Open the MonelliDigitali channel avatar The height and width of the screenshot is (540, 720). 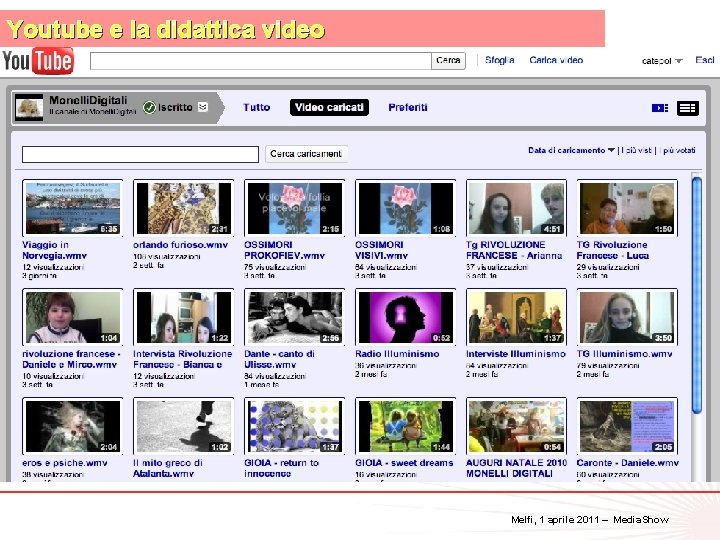point(29,107)
